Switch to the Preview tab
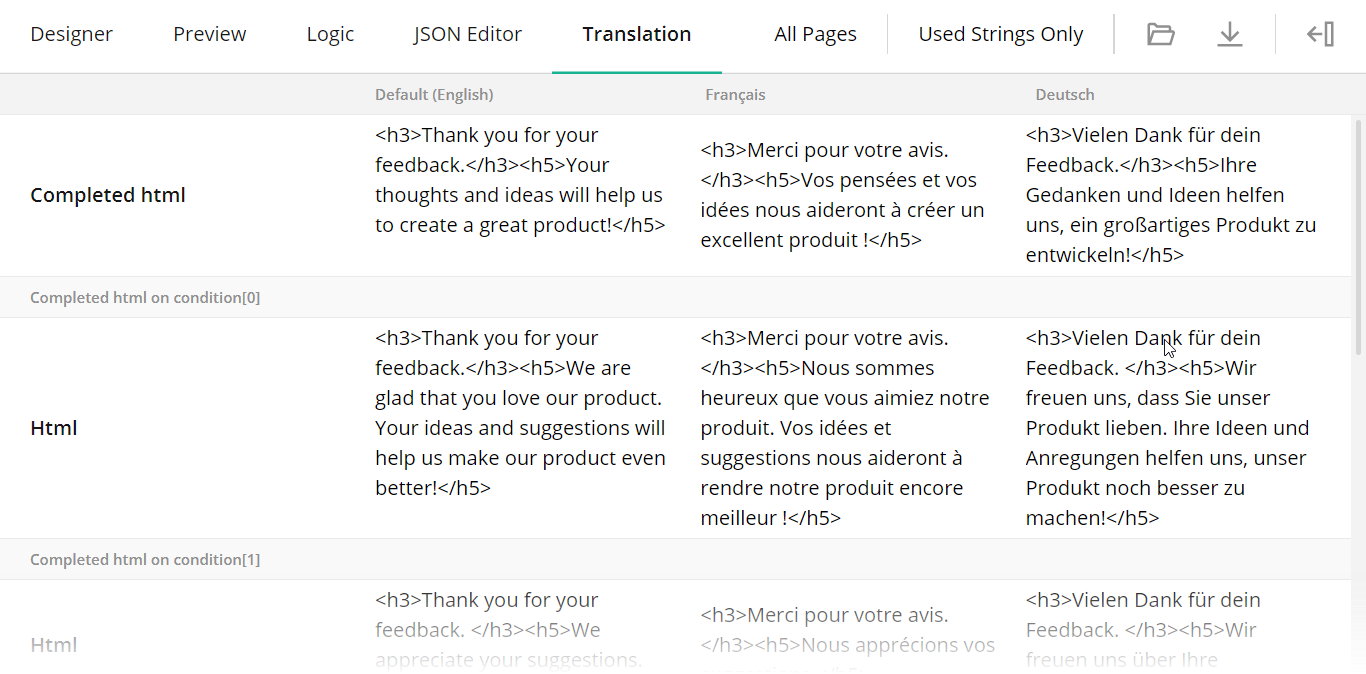The height and width of the screenshot is (674, 1366). [209, 33]
